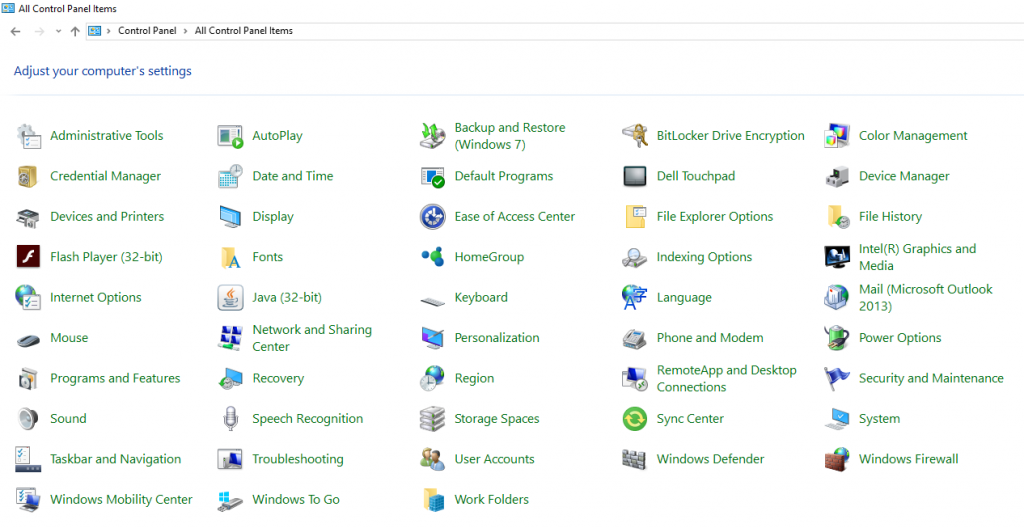Click the Taskbar and Navigation link
The height and width of the screenshot is (528, 1024).
(x=116, y=459)
